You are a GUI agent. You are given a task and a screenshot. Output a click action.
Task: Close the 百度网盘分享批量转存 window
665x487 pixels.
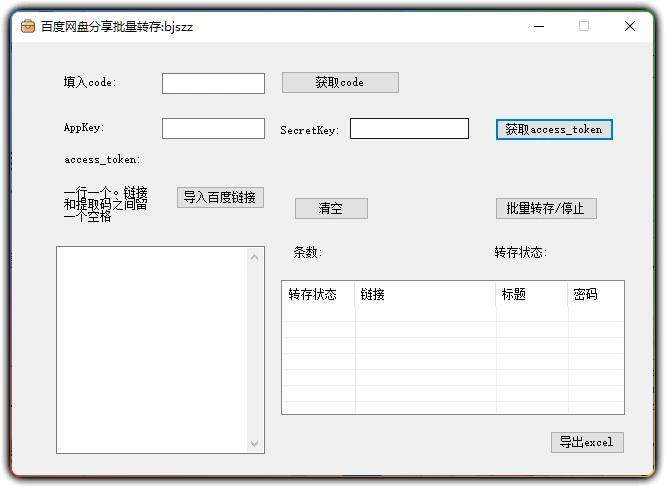click(630, 26)
